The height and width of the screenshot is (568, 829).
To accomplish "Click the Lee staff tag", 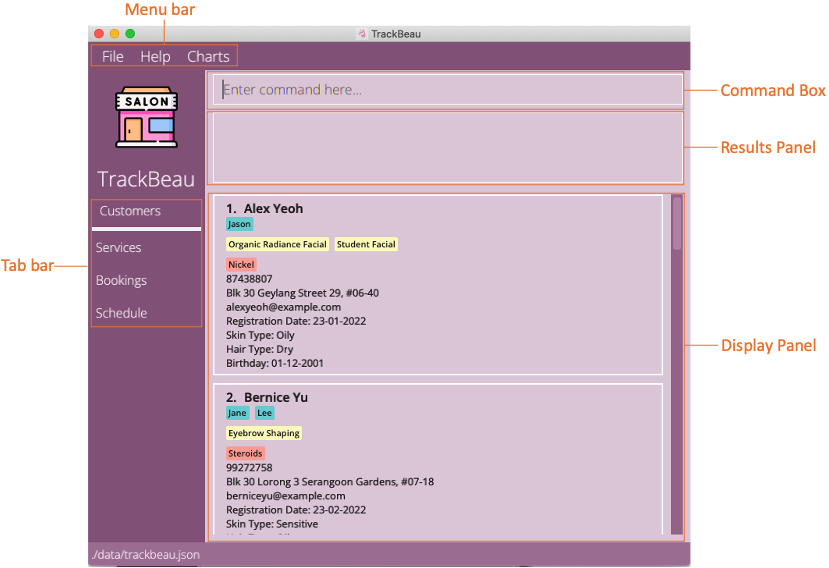I will pos(264,413).
